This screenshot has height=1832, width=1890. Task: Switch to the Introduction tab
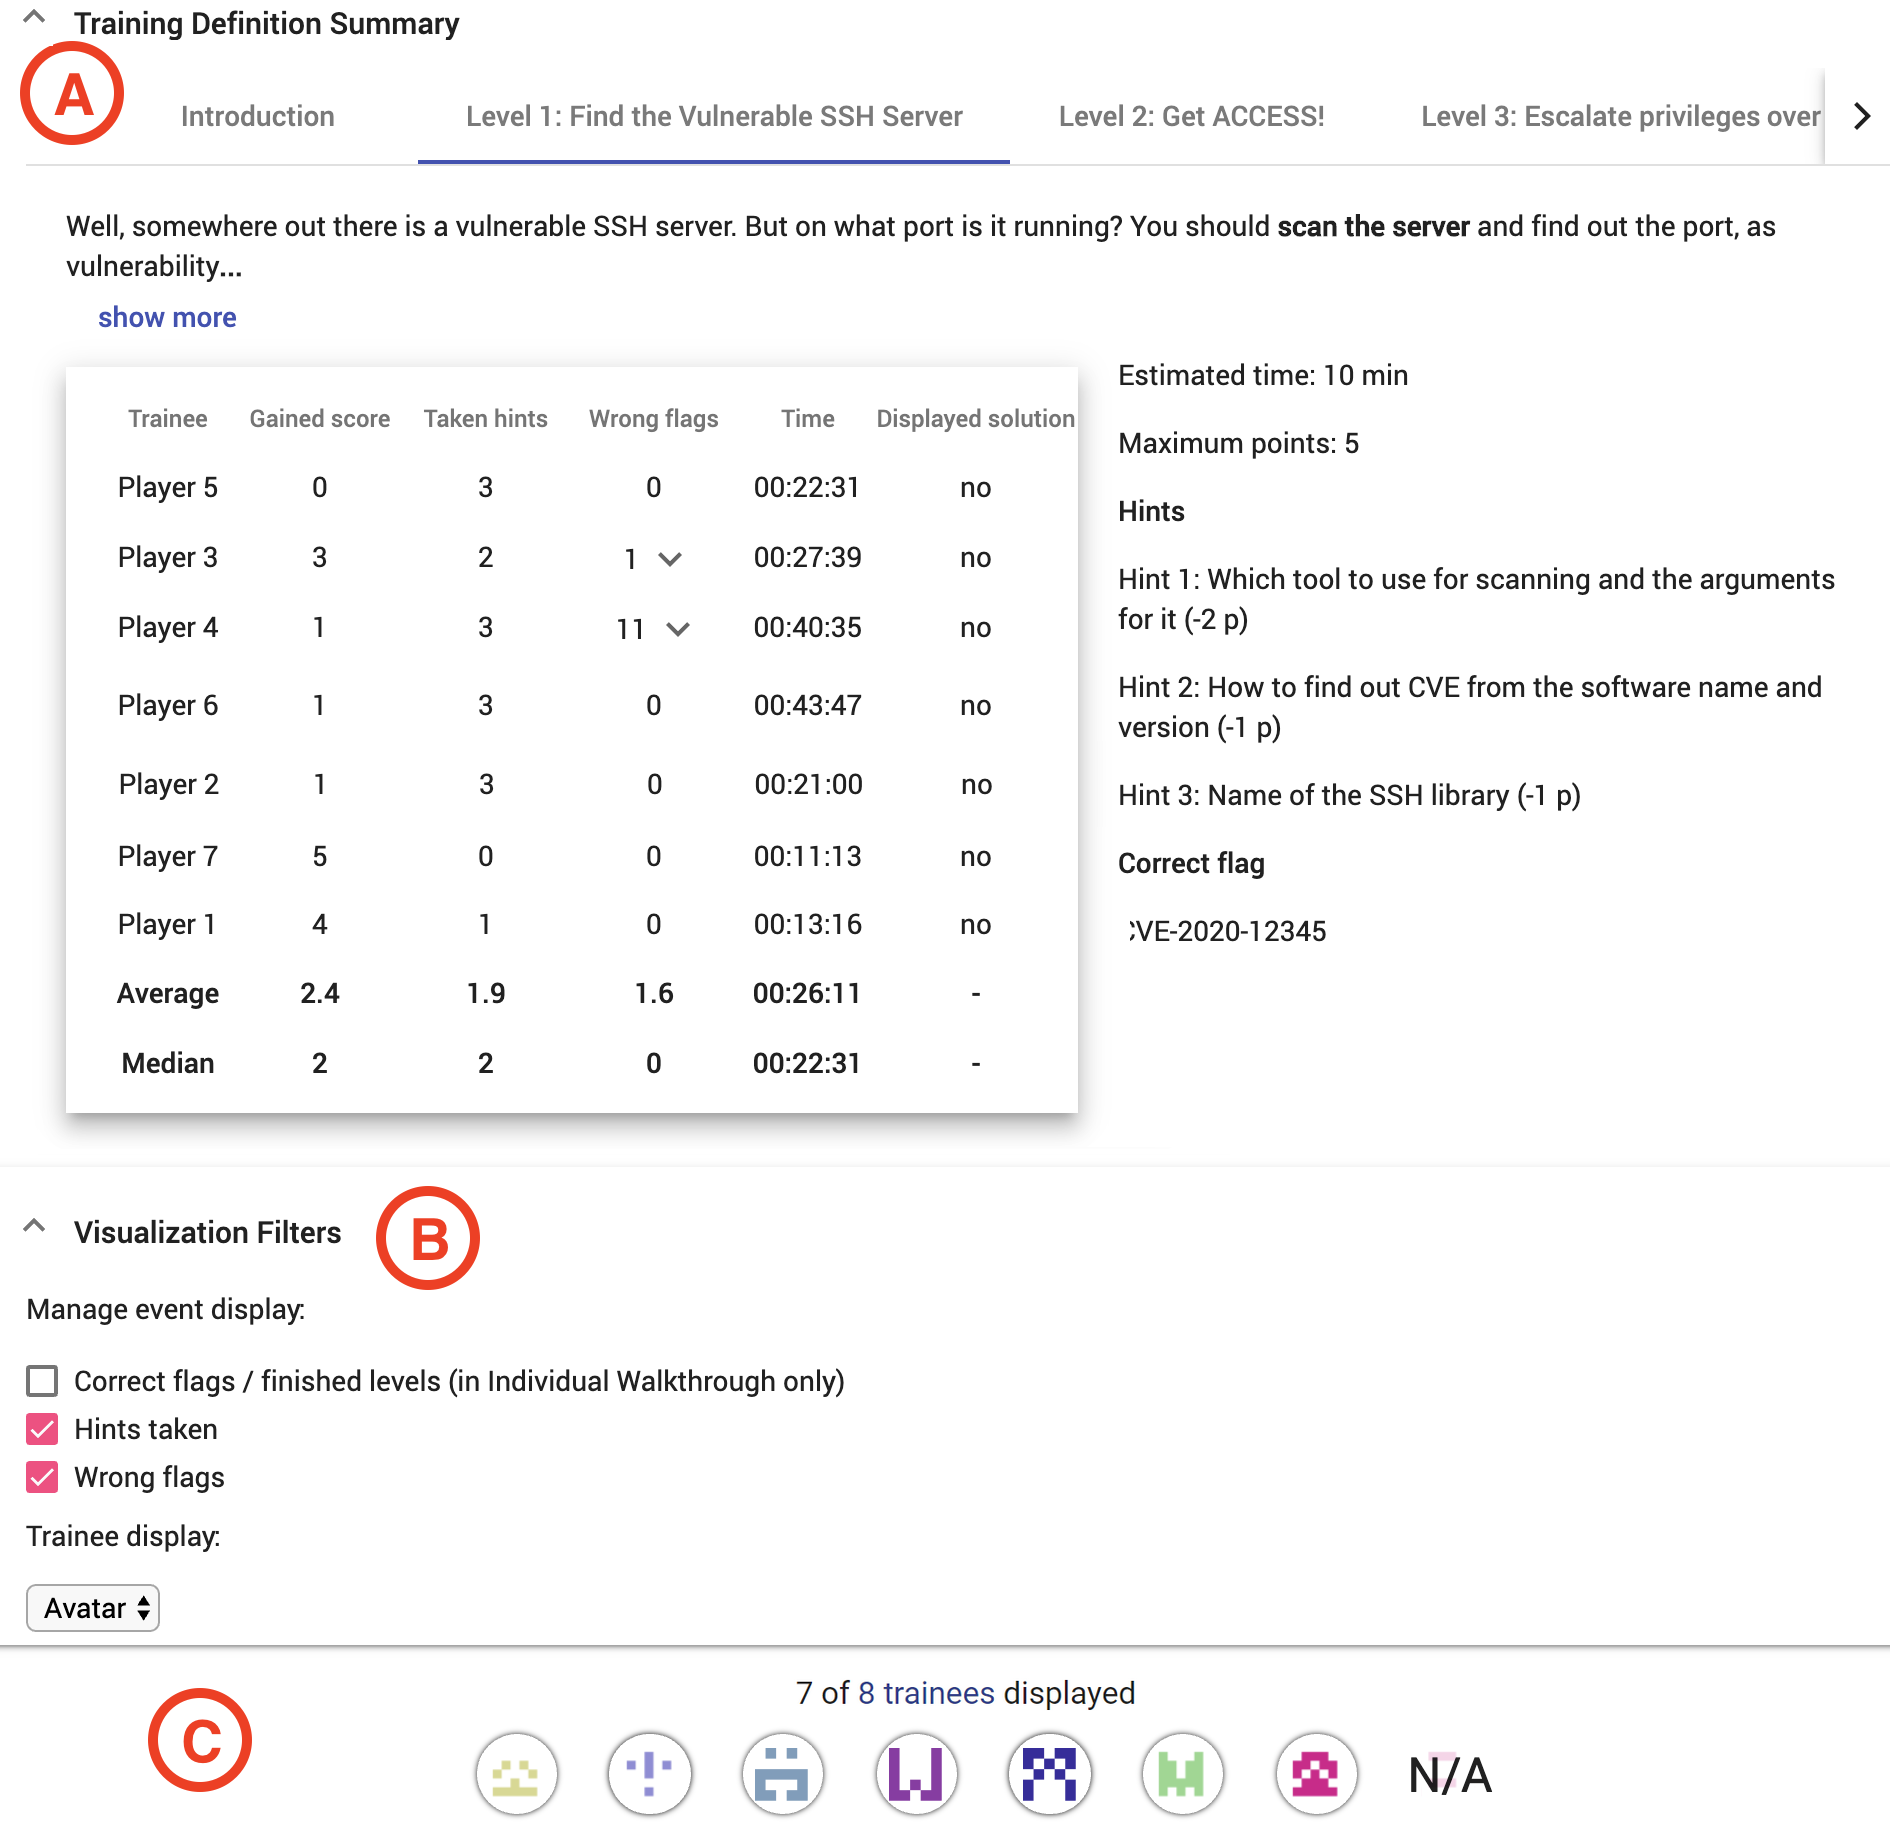click(257, 116)
